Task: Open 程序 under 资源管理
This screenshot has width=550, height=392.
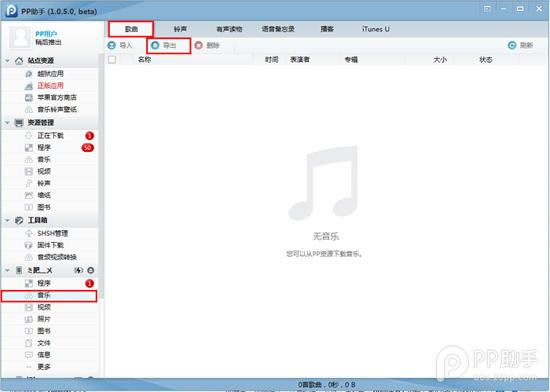Action: [x=44, y=148]
